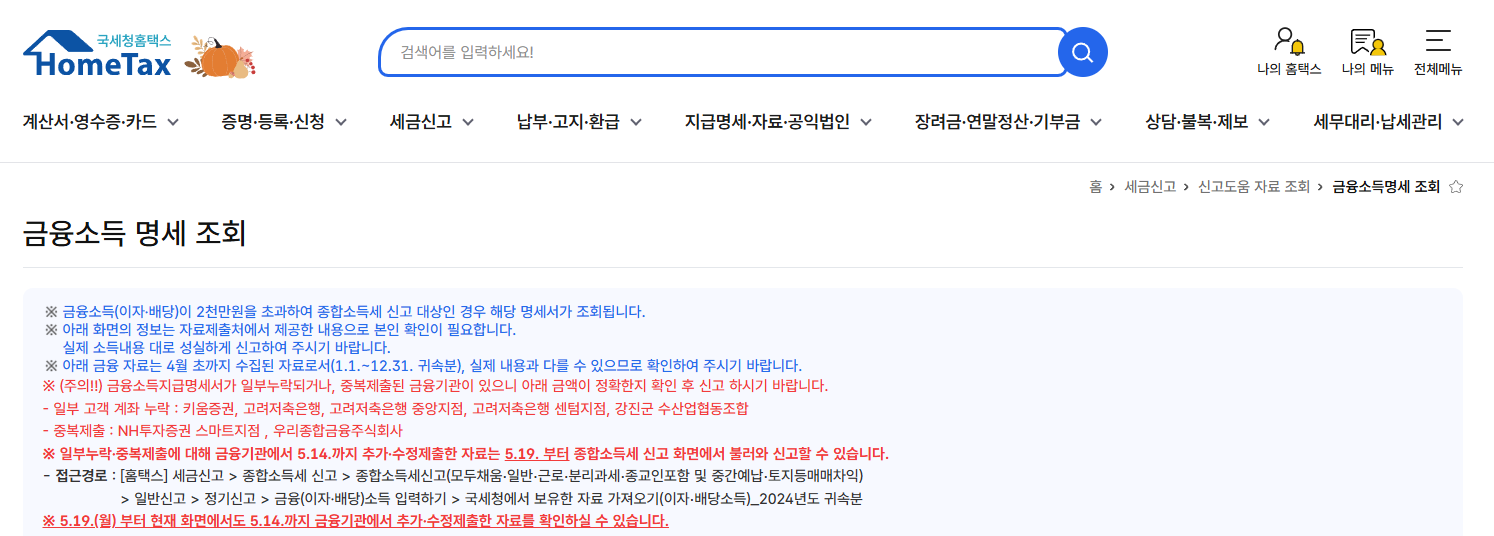This screenshot has height=536, width=1494.
Task: Click the 실제 소득내용 대로 성실하게 line
Action: (x=226, y=347)
